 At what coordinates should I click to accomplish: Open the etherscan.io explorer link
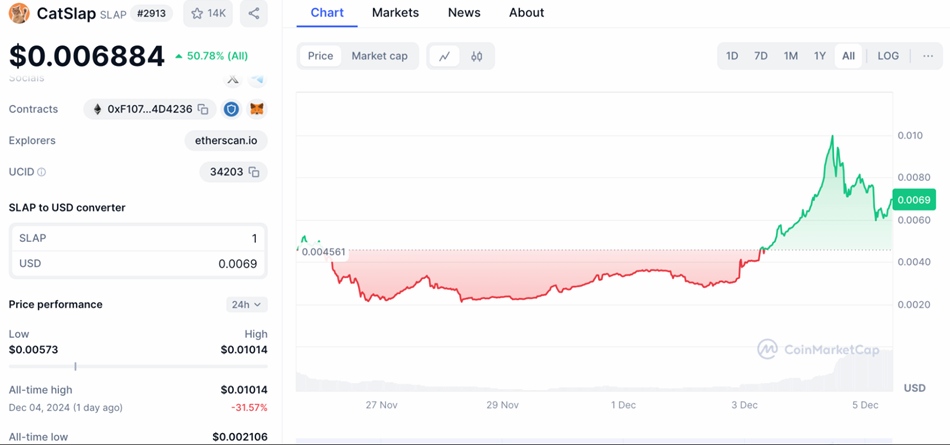point(226,141)
